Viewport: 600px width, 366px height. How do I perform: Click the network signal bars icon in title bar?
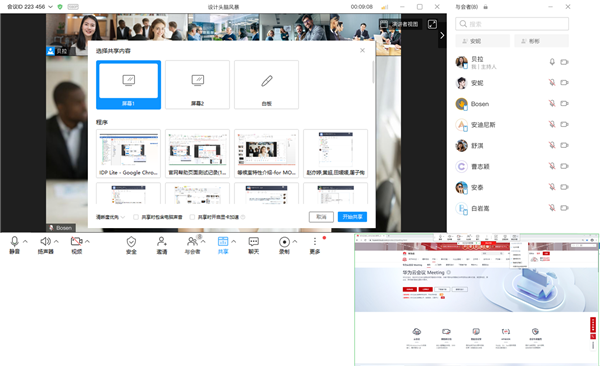[x=385, y=7]
